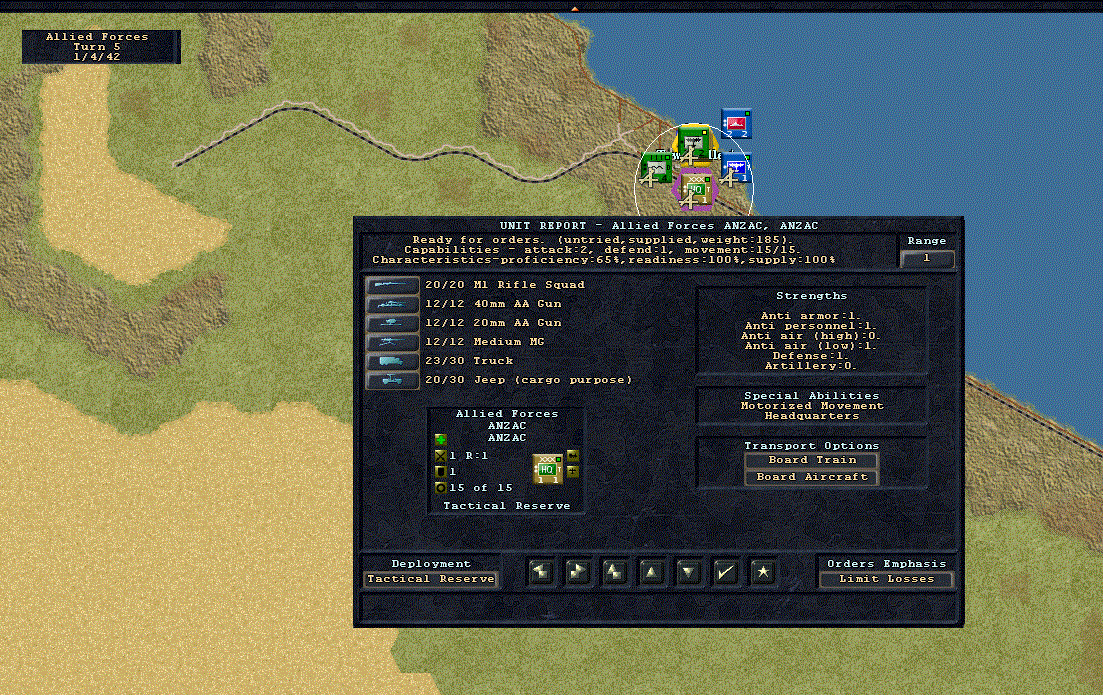
Task: Click the star button in report toolbar
Action: pos(763,572)
